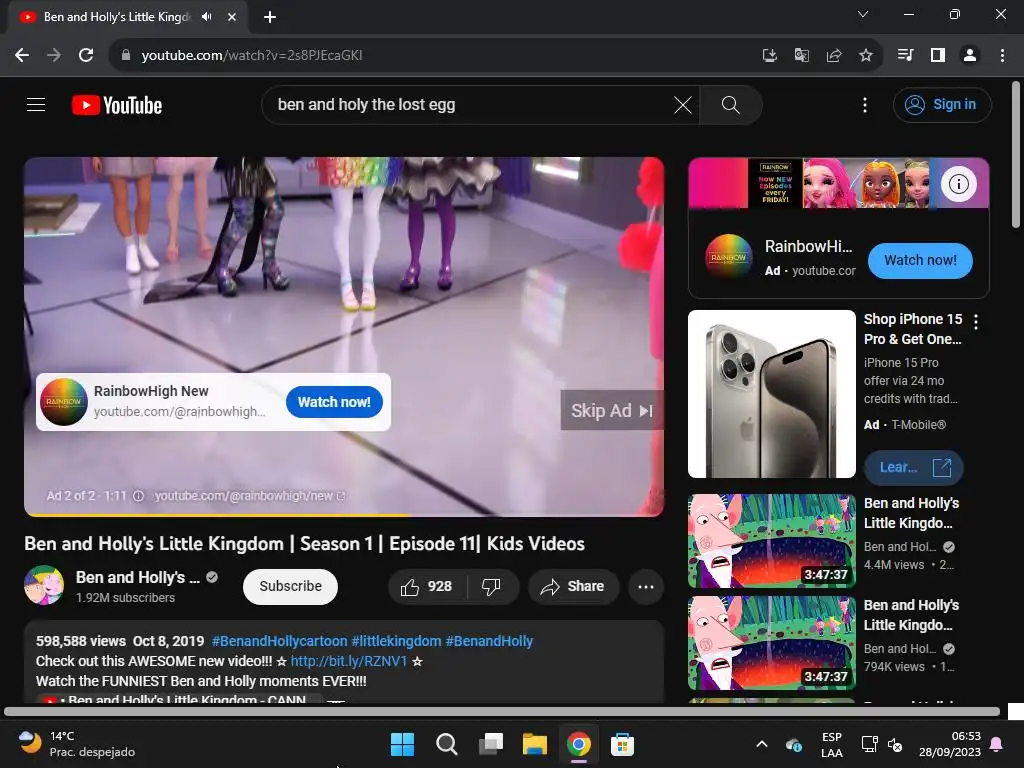This screenshot has height=768, width=1024.
Task: Click #BenandHolly hashtag
Action: (x=489, y=641)
